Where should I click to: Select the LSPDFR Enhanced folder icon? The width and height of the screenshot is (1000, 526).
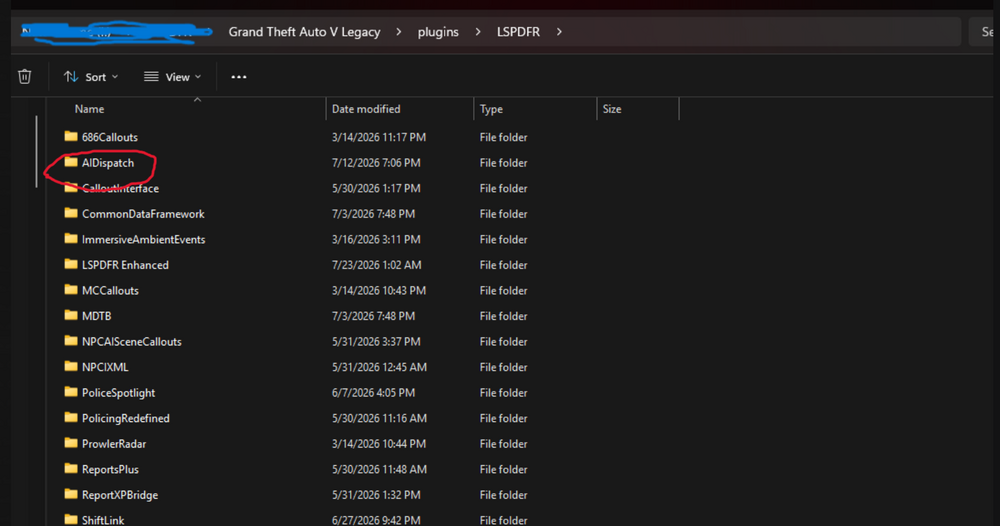point(71,264)
